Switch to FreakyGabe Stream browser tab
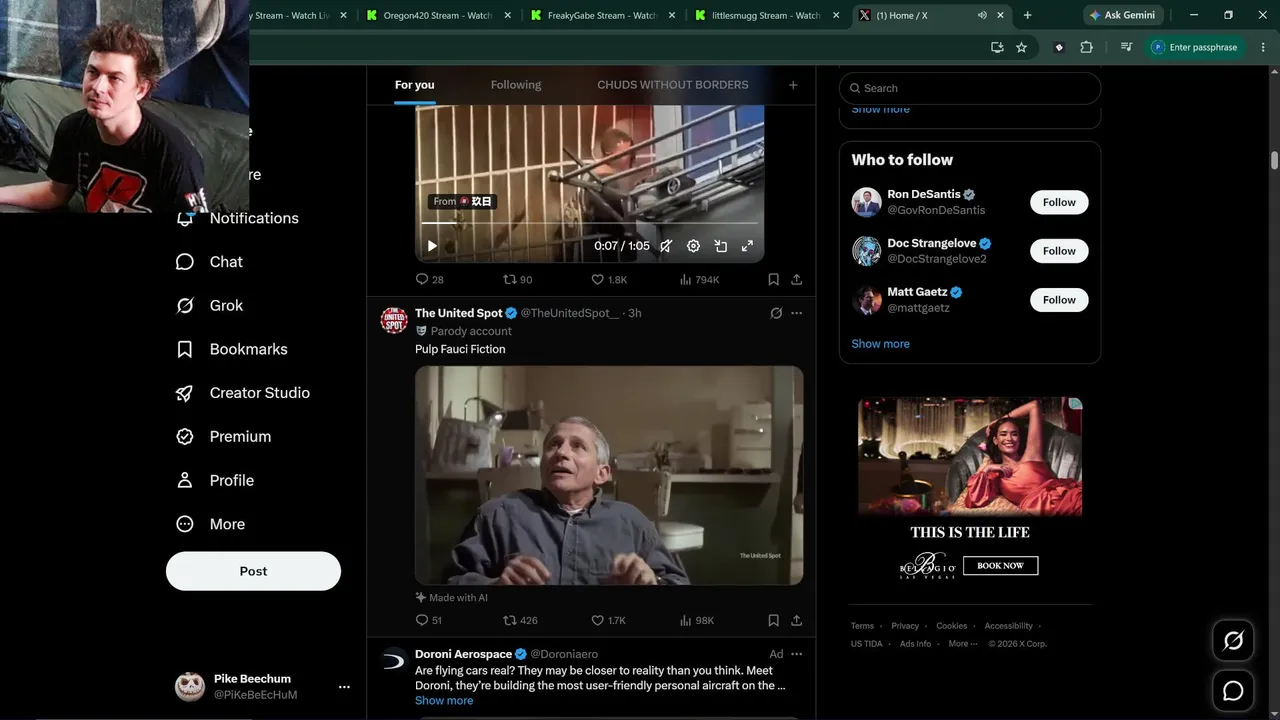This screenshot has width=1280, height=720. 601,15
